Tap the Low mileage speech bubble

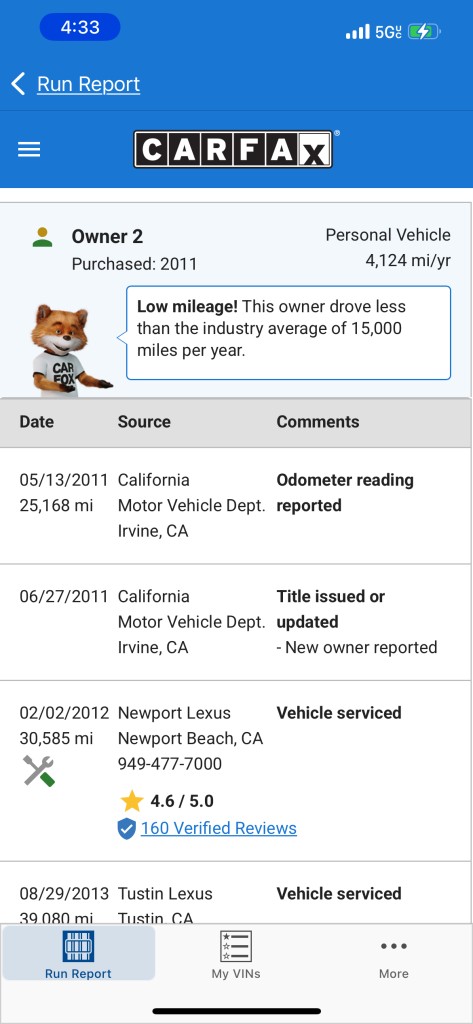pos(288,332)
